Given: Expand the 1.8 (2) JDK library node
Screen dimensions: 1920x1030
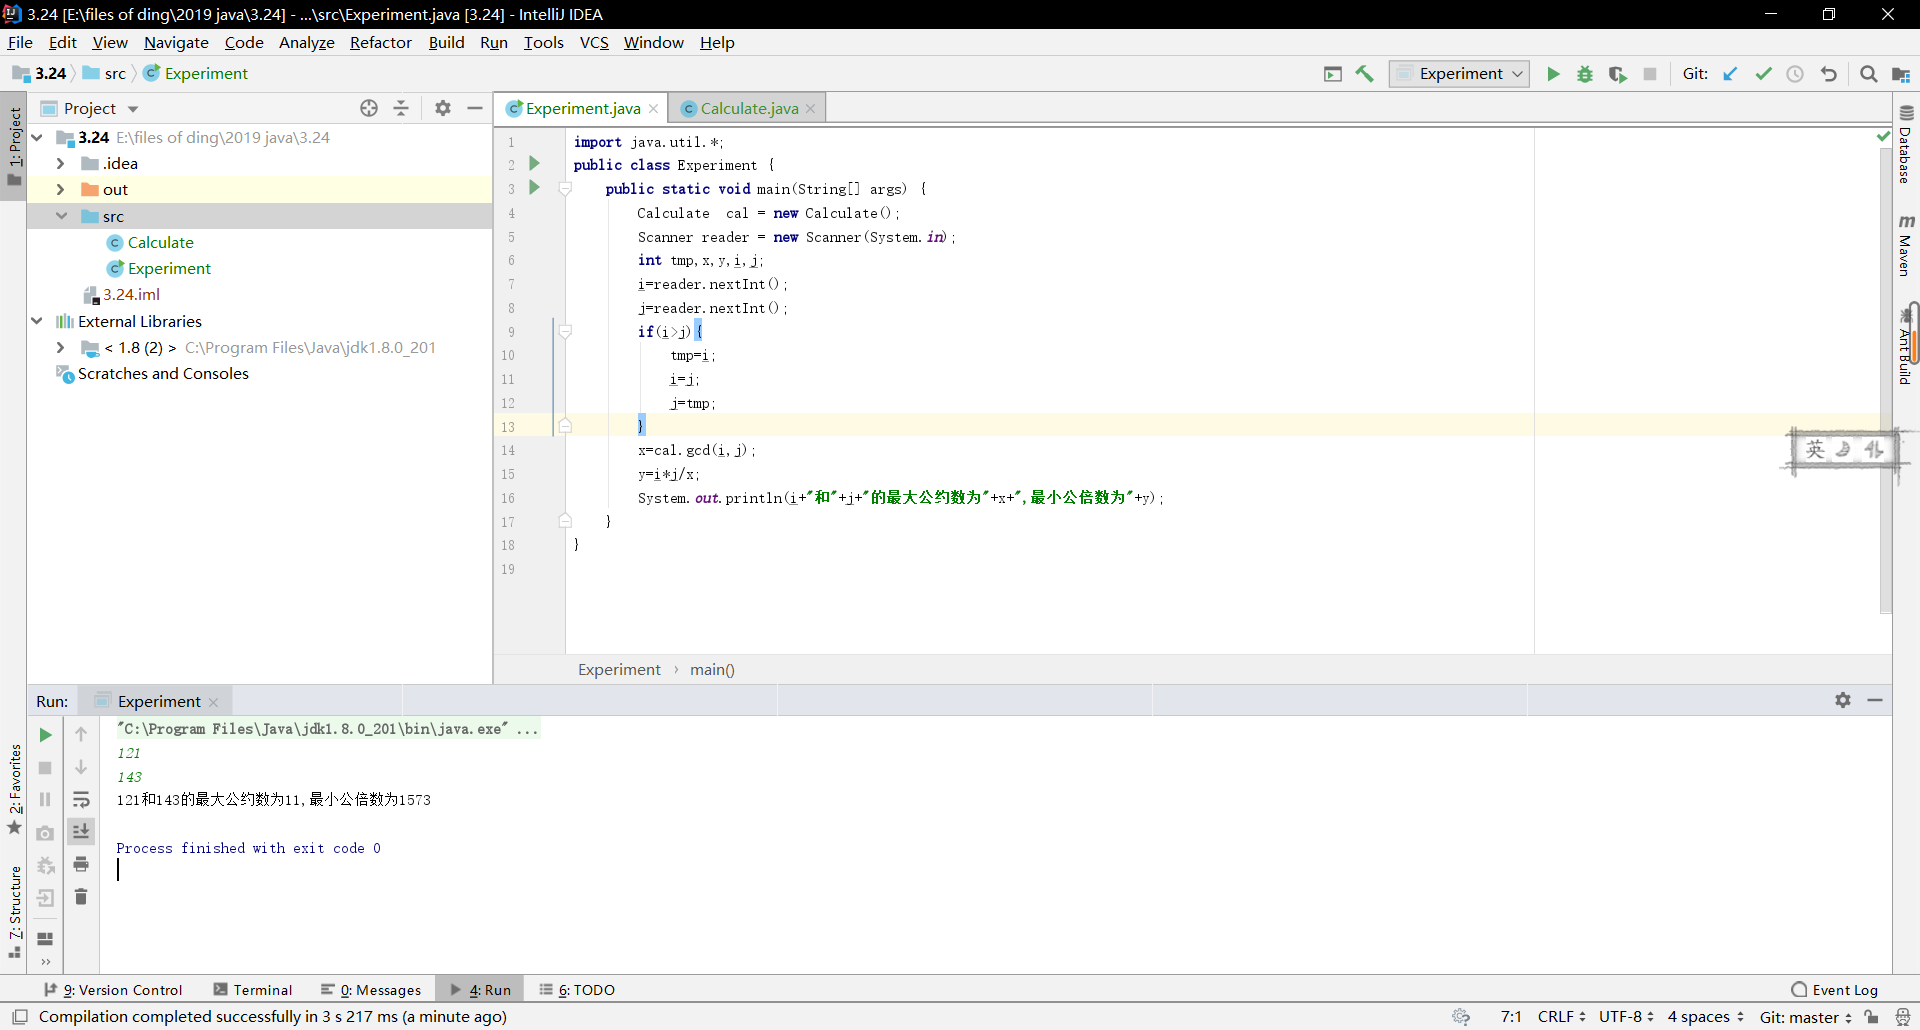Looking at the screenshot, I should [x=61, y=347].
